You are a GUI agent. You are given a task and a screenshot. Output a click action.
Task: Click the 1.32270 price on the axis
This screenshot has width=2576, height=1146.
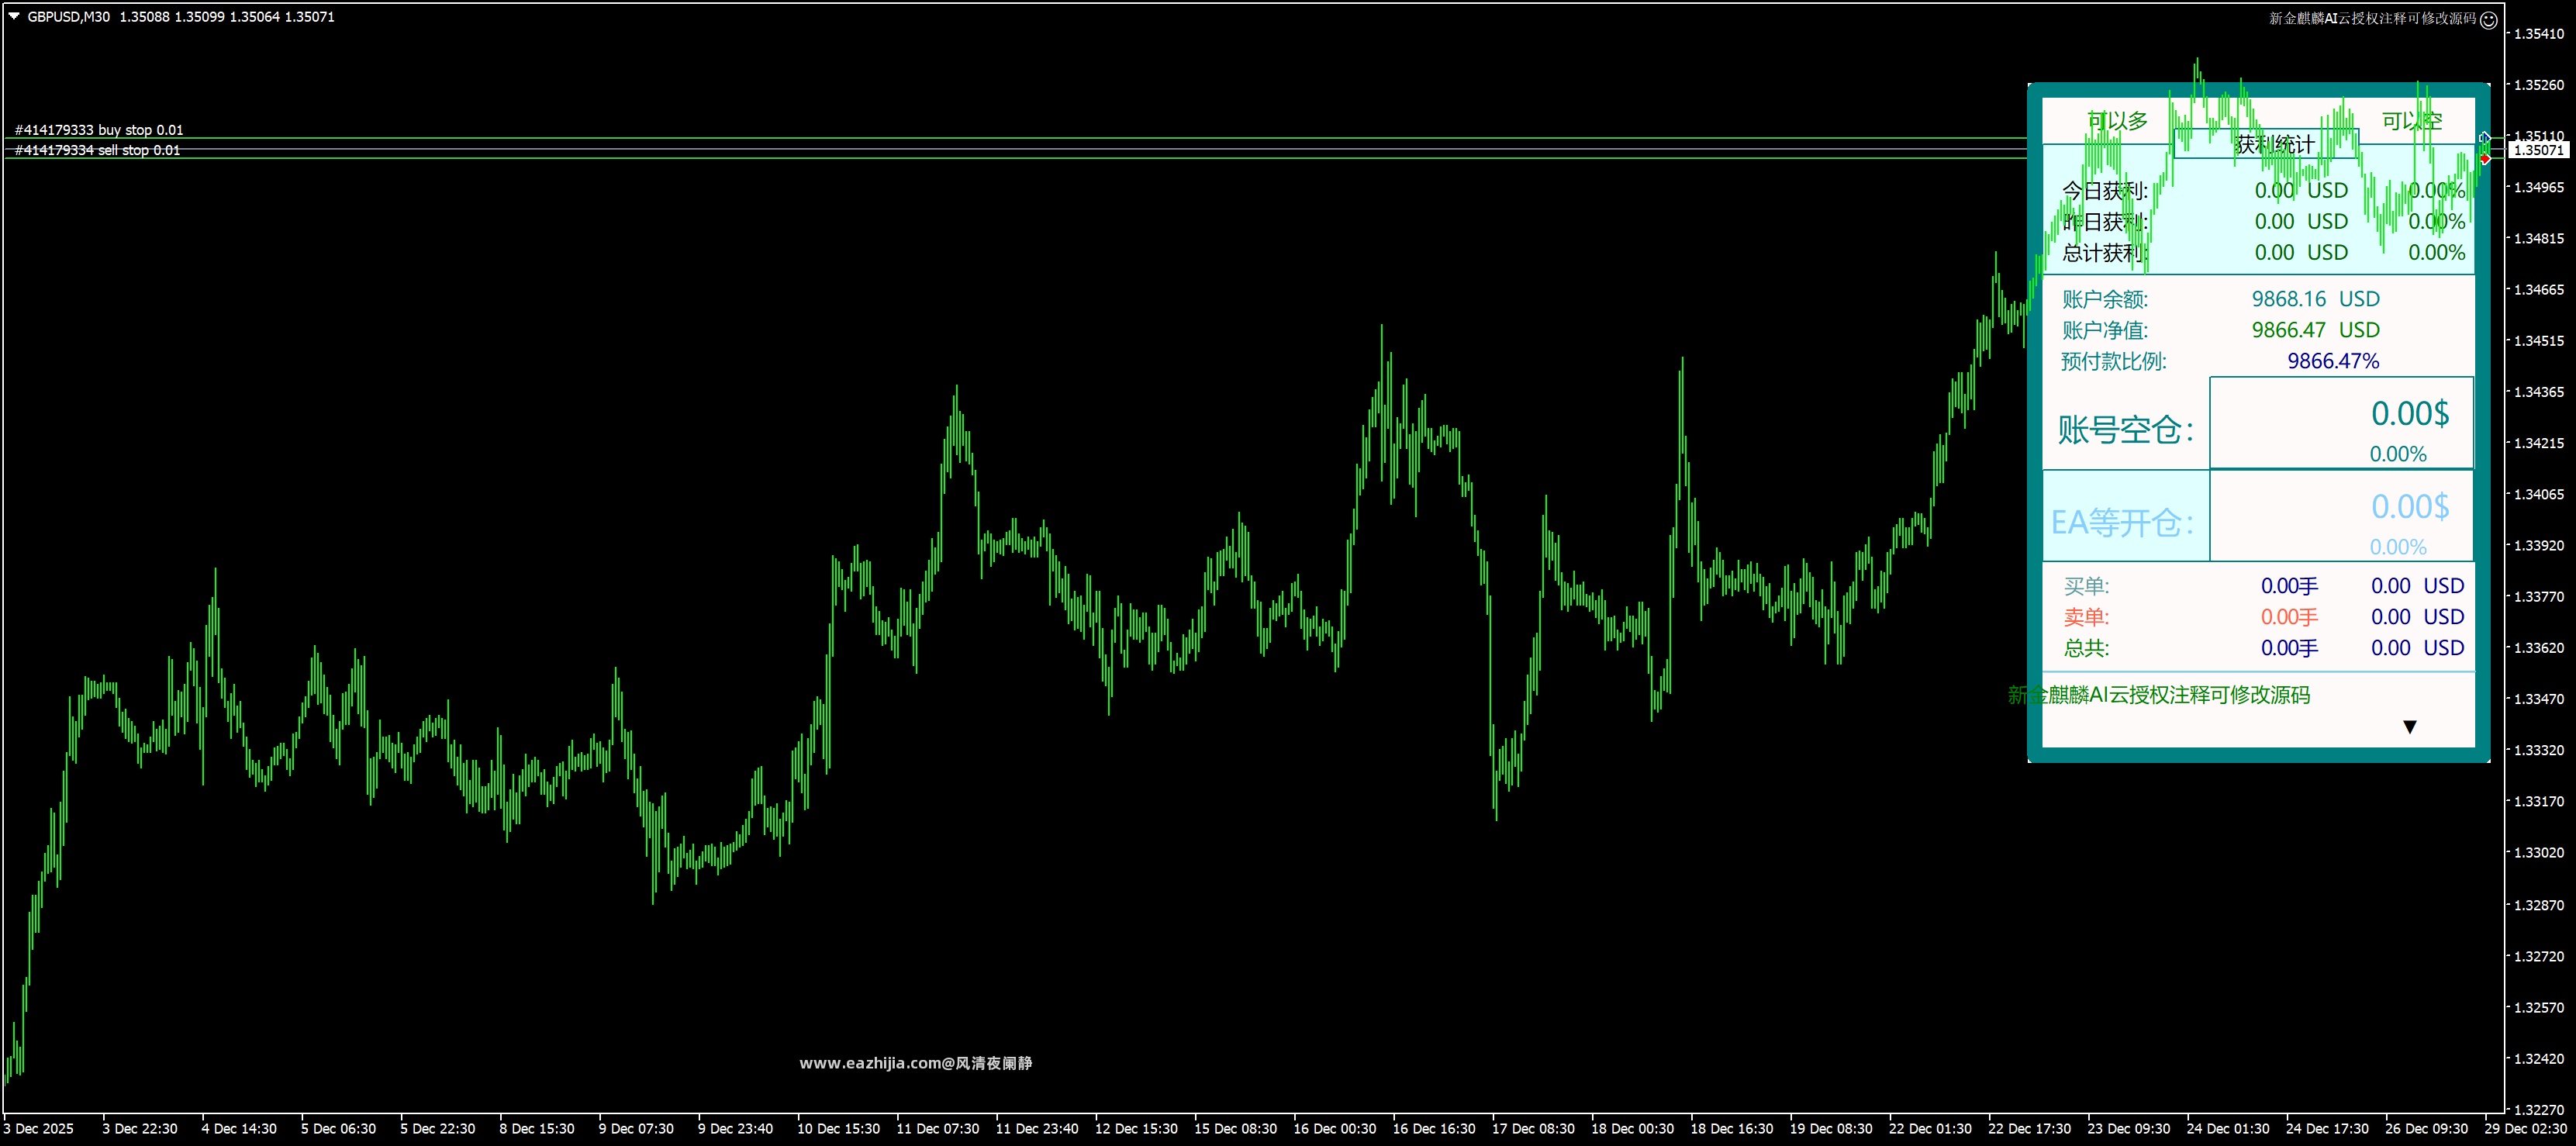tap(2539, 1109)
